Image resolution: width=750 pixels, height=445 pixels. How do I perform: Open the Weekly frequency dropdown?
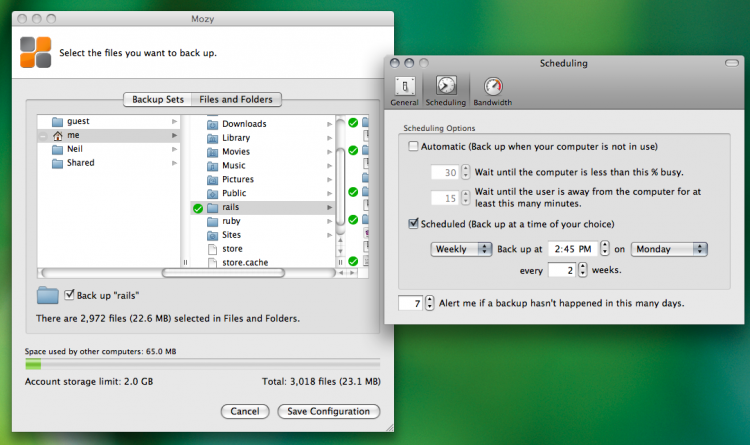pyautogui.click(x=461, y=249)
